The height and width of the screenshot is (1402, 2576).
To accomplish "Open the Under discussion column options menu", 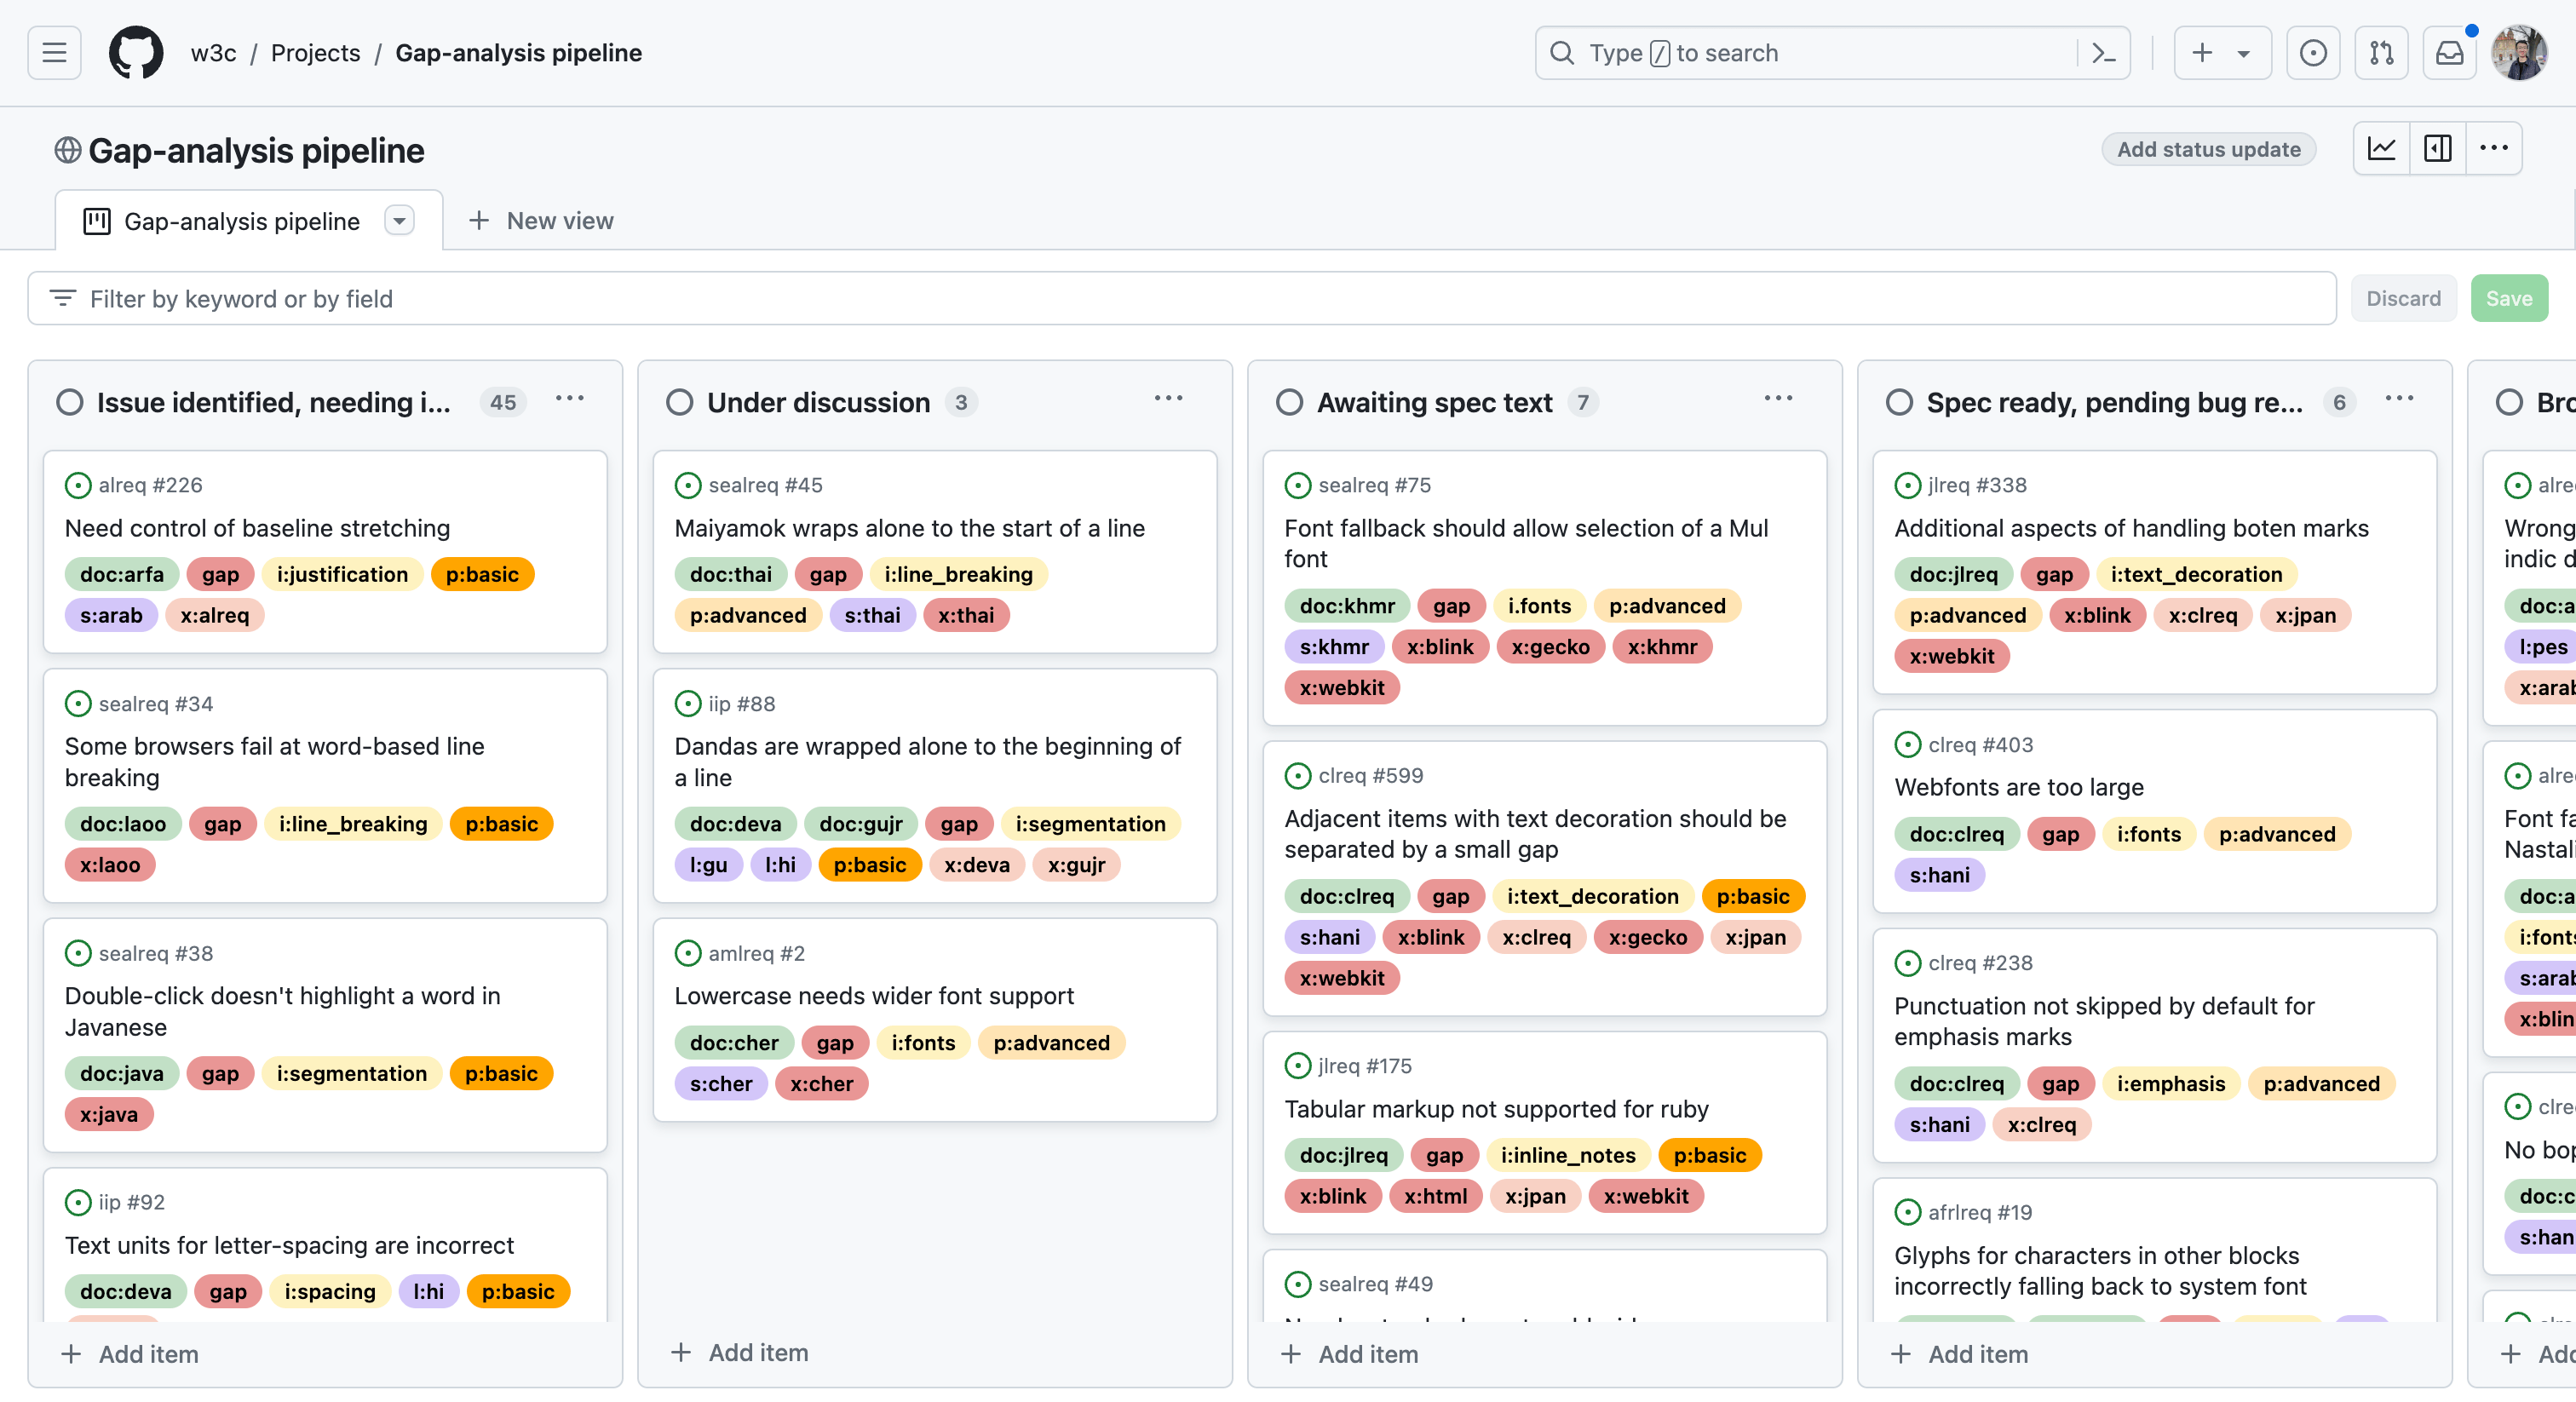I will point(1168,399).
